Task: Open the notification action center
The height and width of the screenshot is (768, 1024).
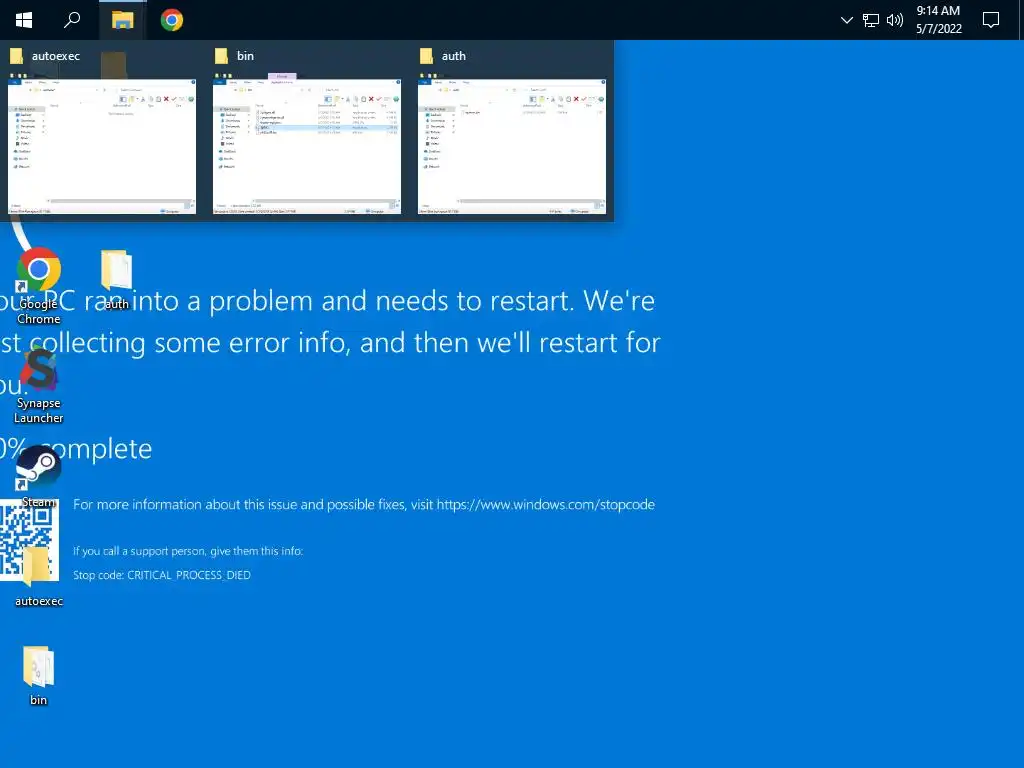Action: [991, 20]
